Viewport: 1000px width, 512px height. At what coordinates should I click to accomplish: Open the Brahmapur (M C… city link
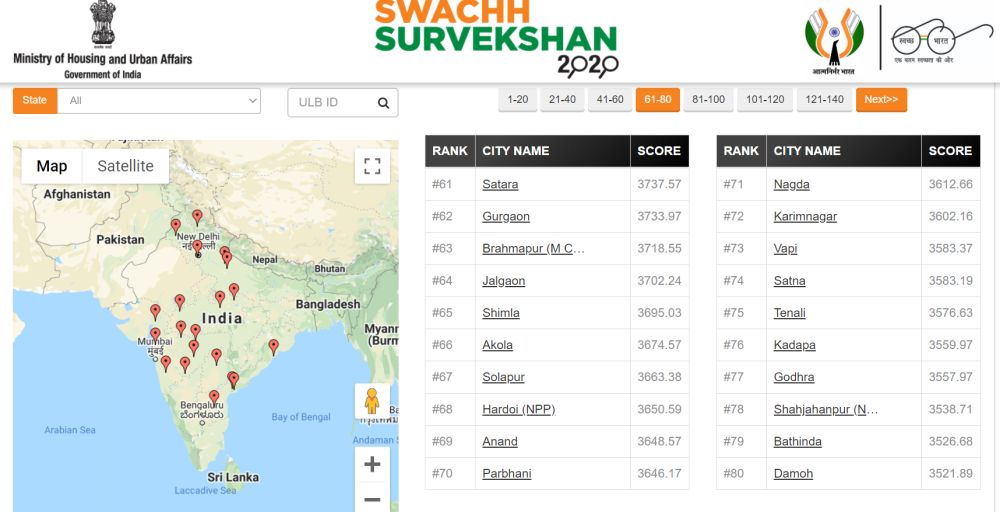533,249
